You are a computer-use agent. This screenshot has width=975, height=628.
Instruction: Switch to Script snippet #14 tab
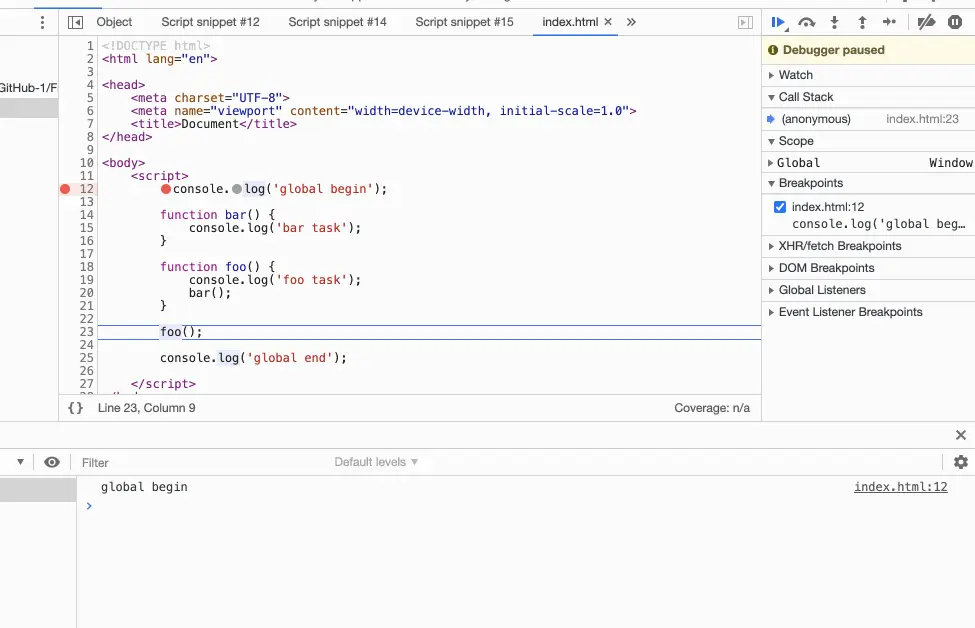[x=337, y=22]
